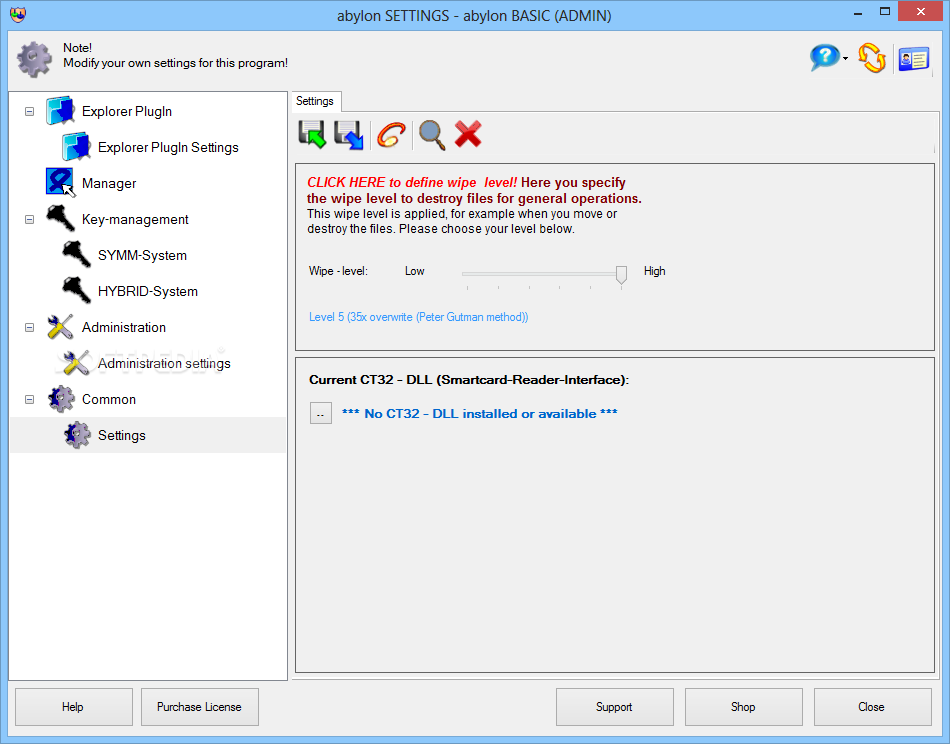Screen dimensions: 950x744
Task: Click the red X delete icon
Action: coord(468,134)
